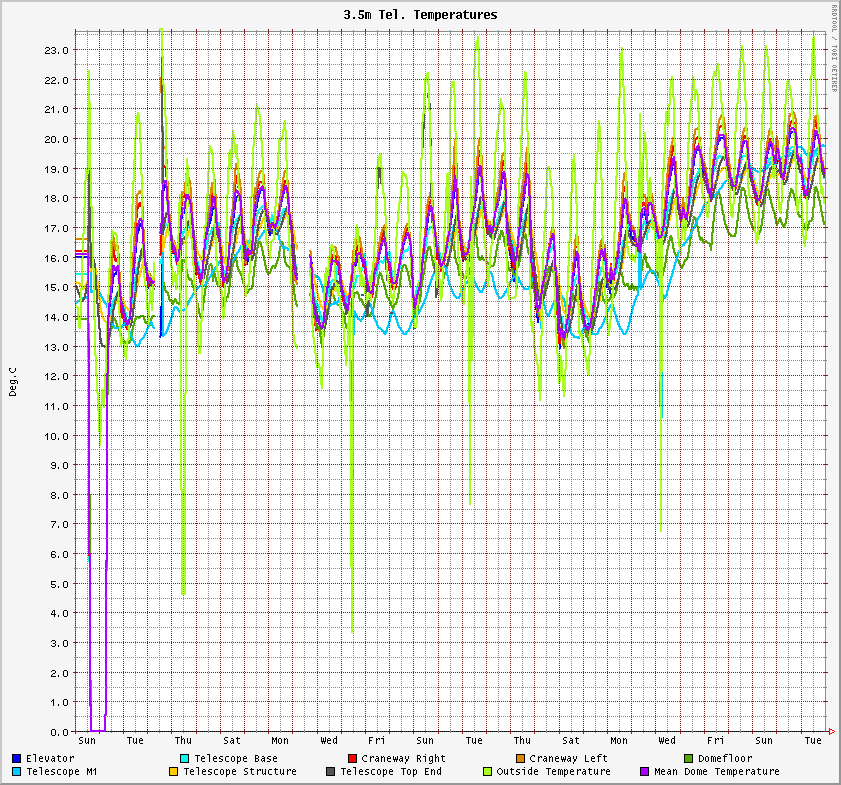Click the Outside Temperature legend swatch
Image resolution: width=841 pixels, height=785 pixels.
click(487, 772)
